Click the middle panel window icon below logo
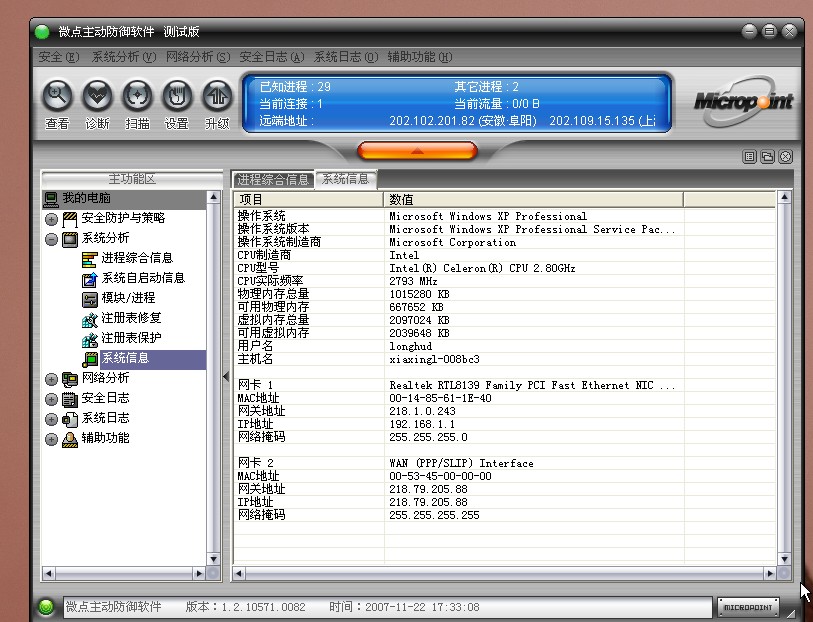This screenshot has height=622, width=813. click(x=767, y=157)
